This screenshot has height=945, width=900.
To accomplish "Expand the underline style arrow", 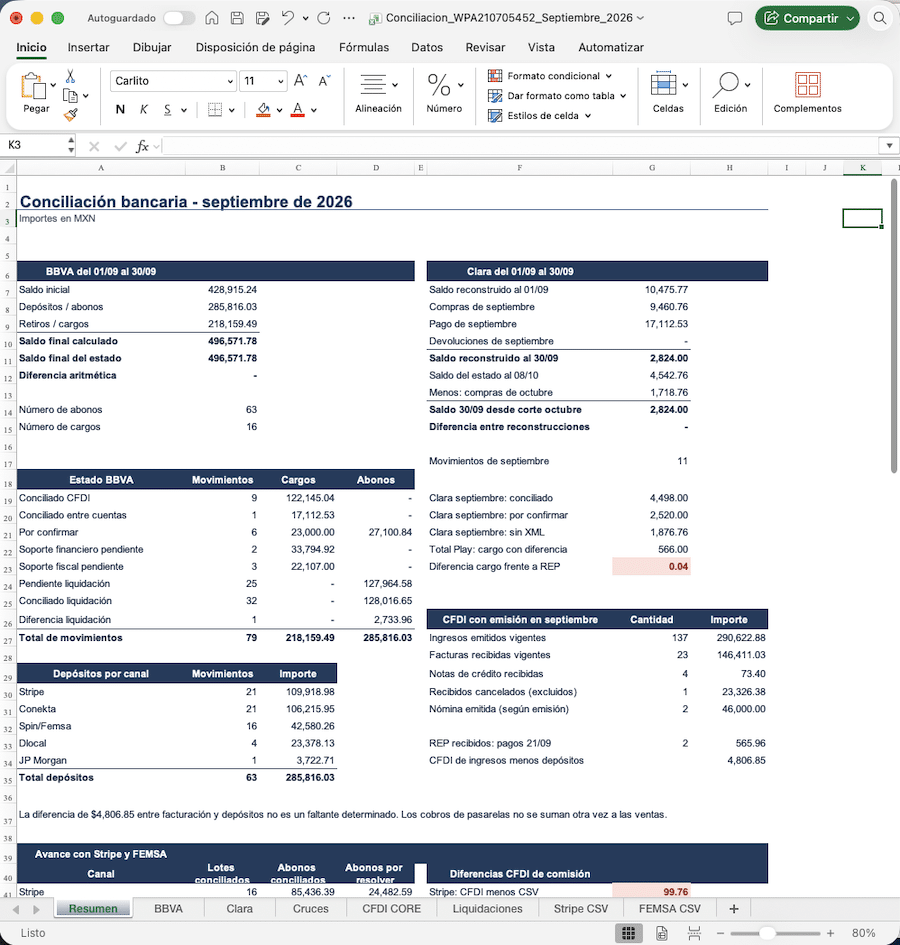I will tap(184, 110).
